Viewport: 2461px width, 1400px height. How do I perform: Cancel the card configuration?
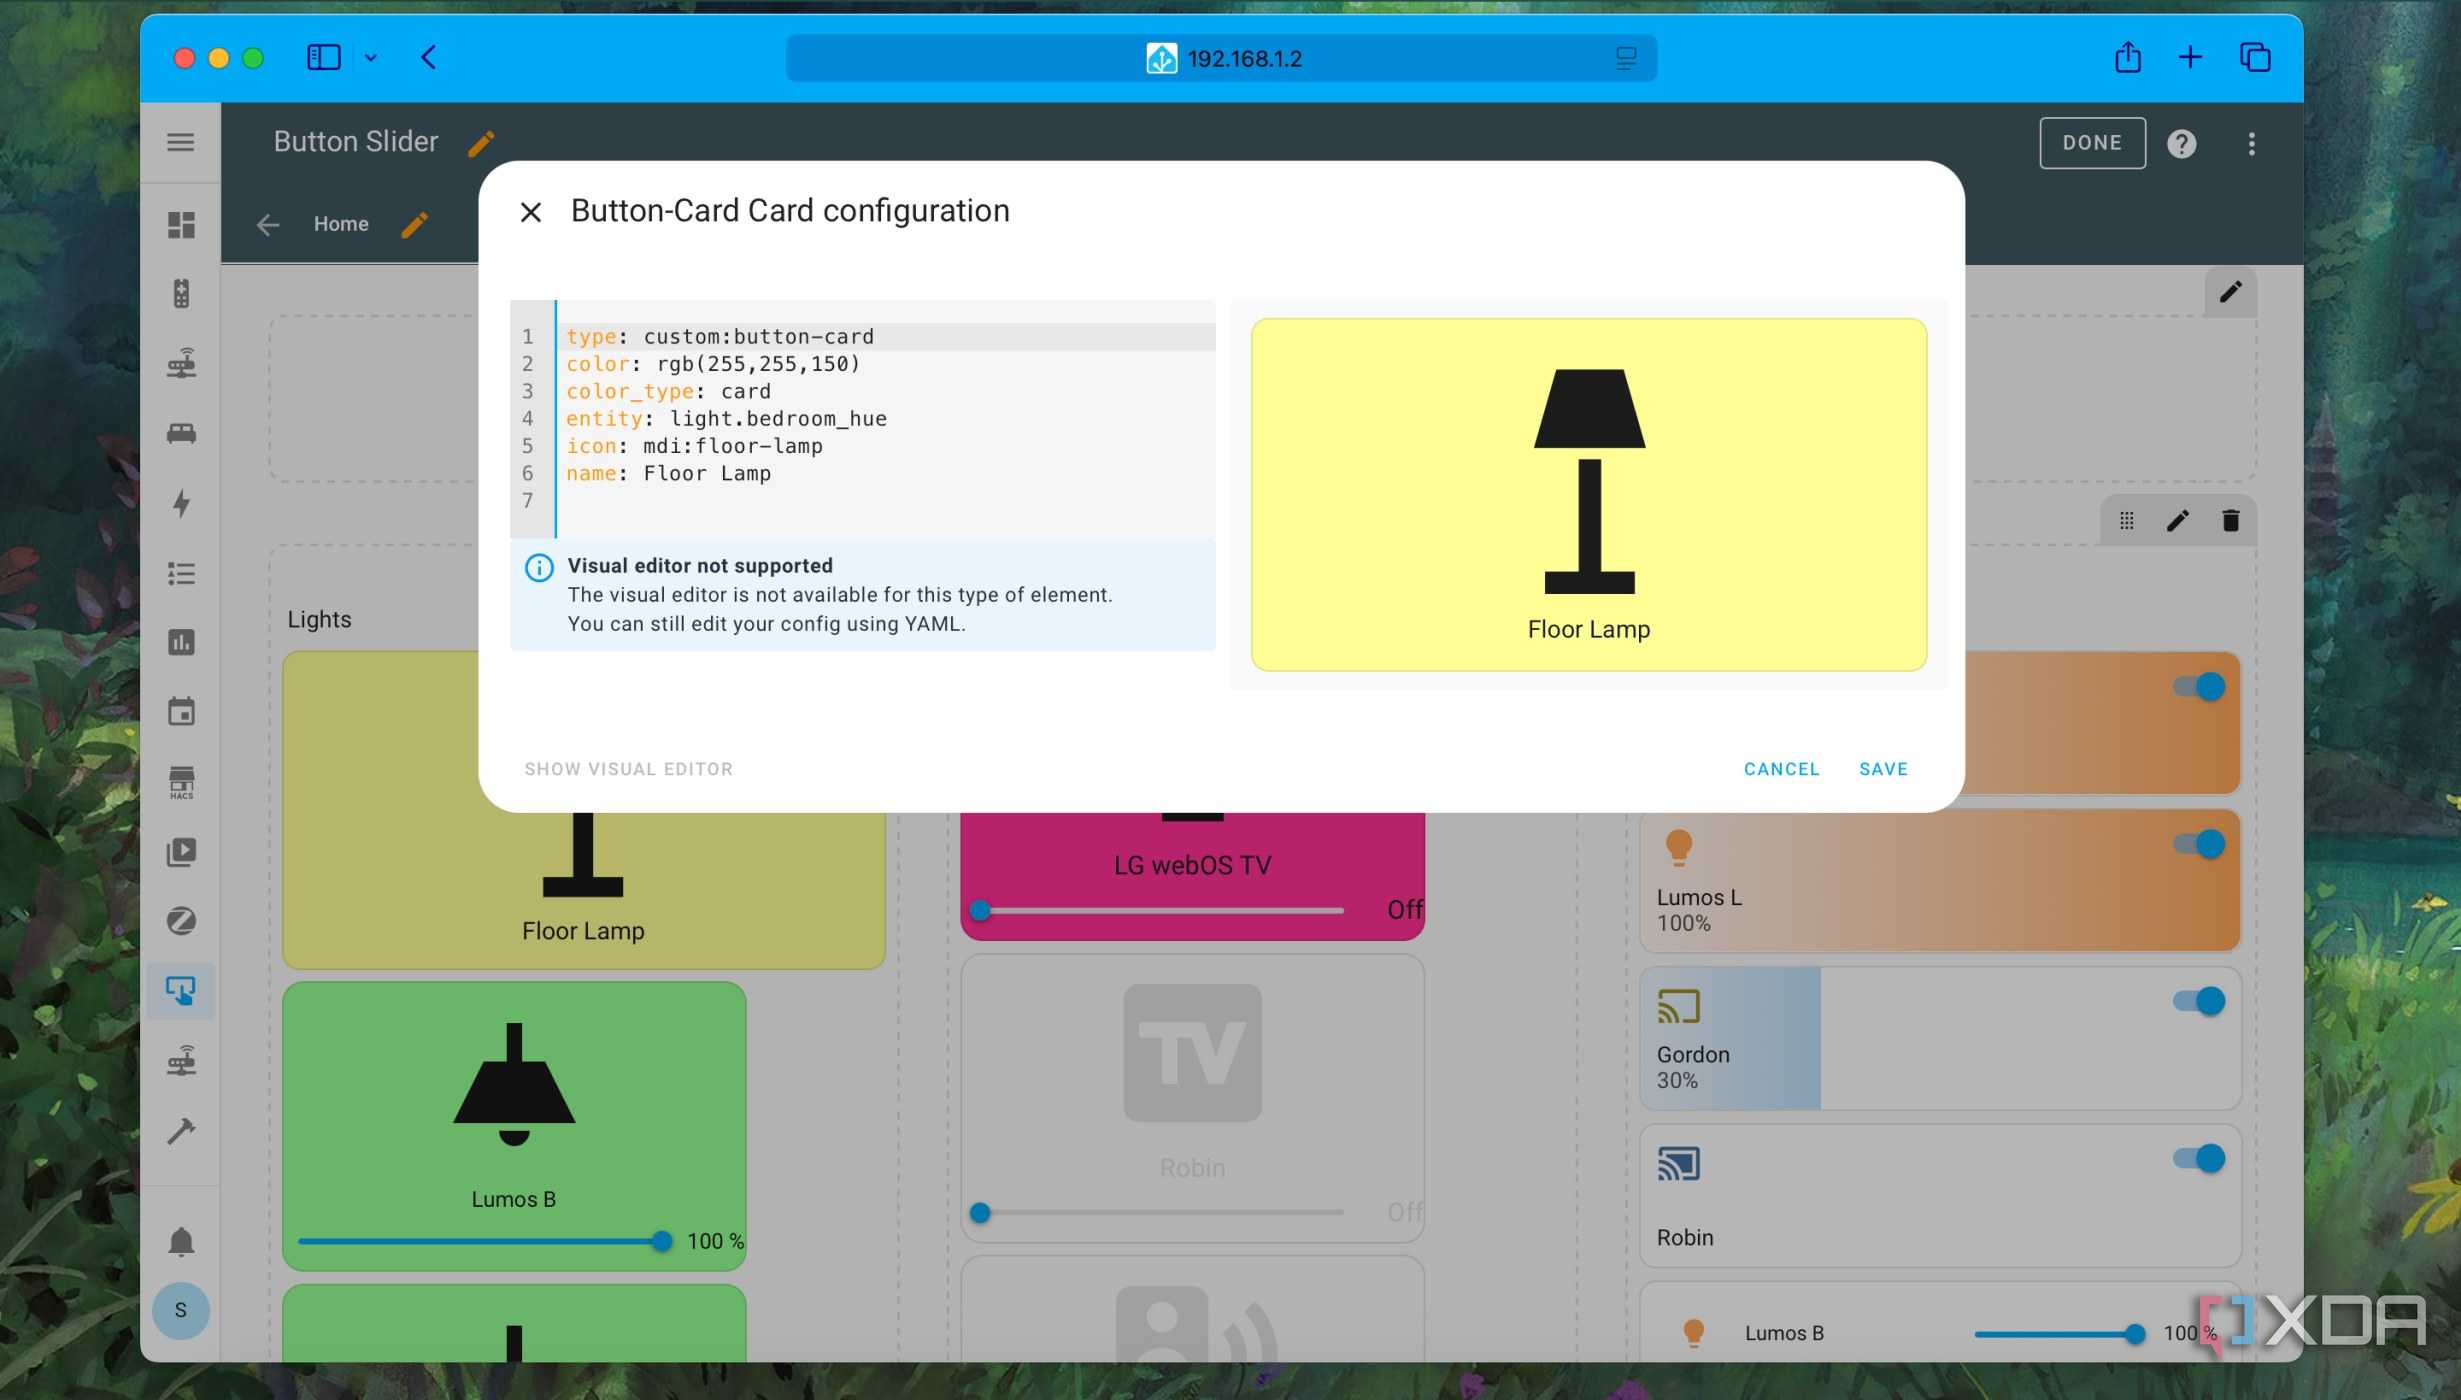tap(1781, 769)
